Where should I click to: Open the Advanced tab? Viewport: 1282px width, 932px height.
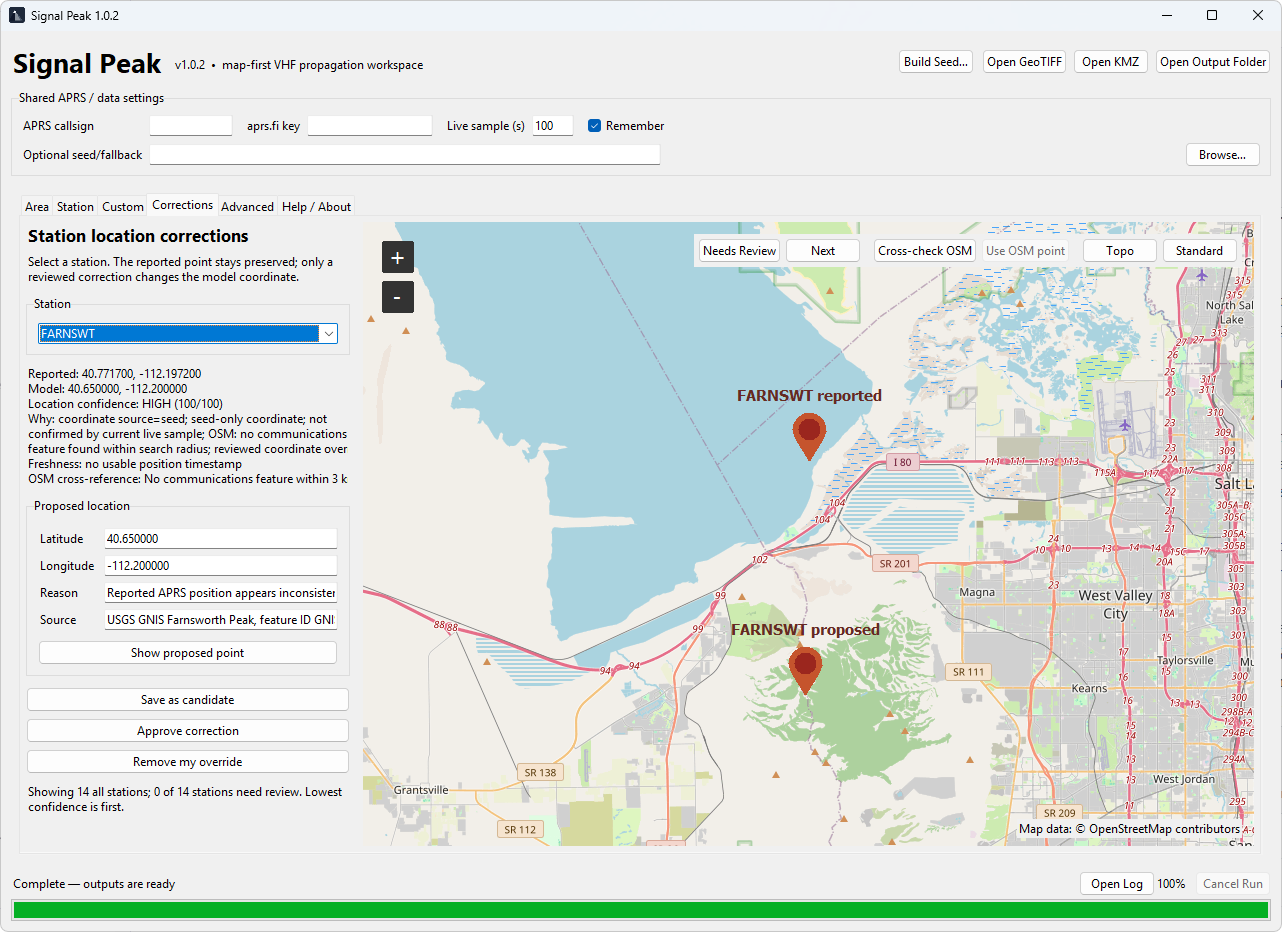click(247, 207)
